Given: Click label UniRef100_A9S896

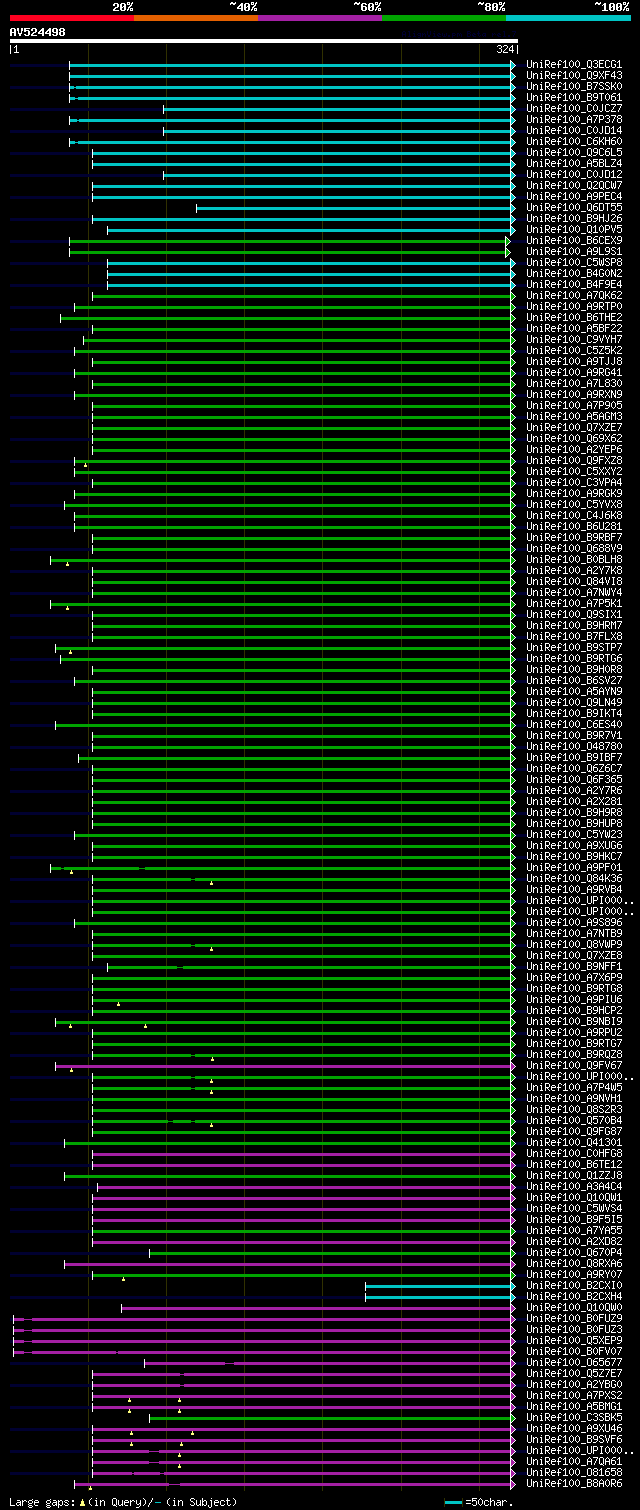Looking at the screenshot, I should tap(574, 923).
